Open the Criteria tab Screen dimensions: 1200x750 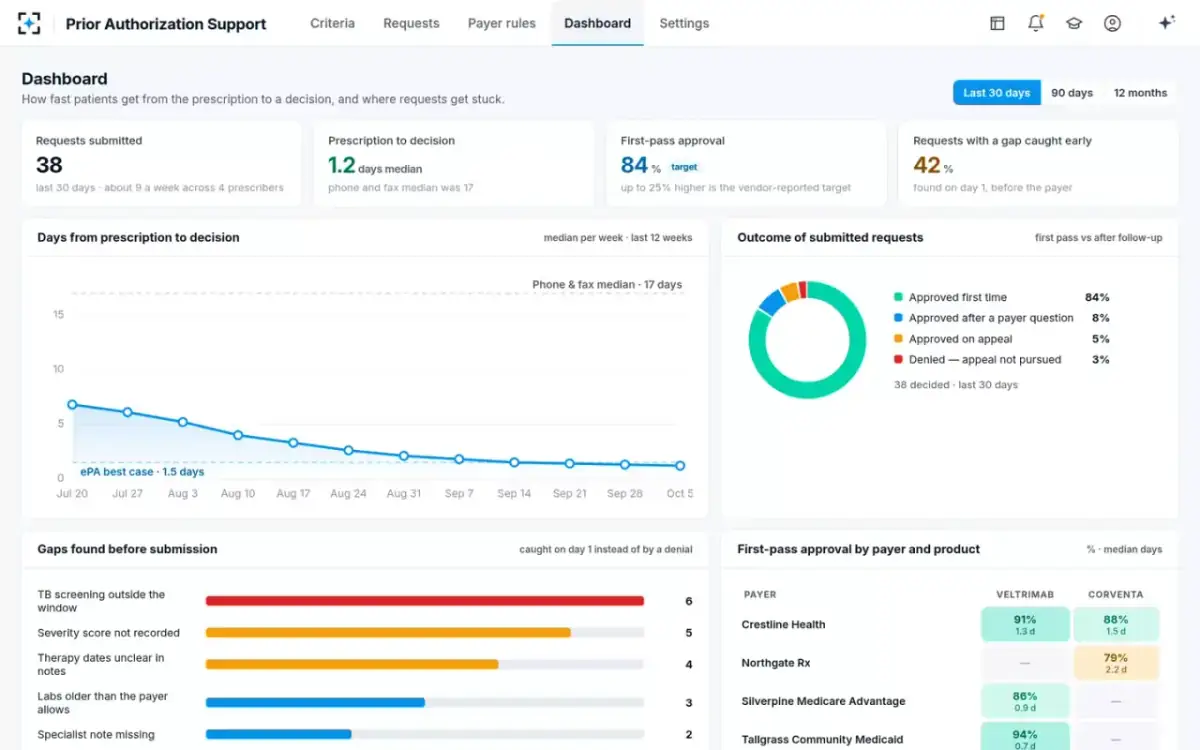pos(332,23)
